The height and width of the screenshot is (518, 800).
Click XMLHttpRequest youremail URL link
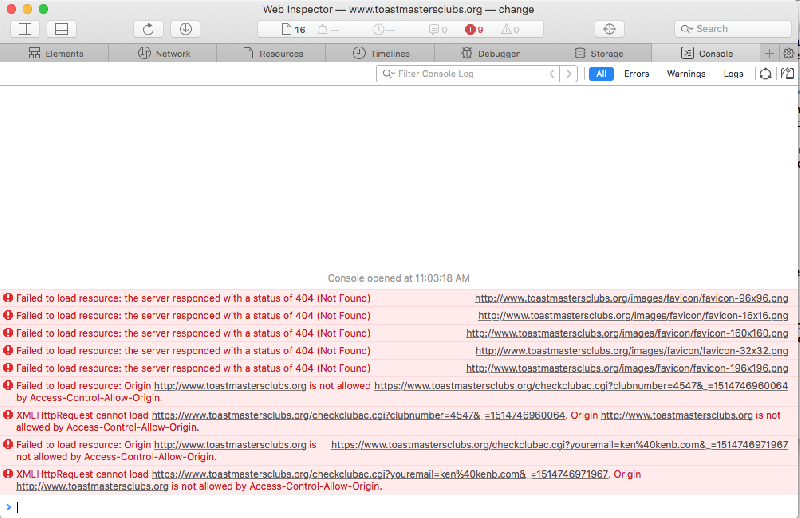coord(380,474)
